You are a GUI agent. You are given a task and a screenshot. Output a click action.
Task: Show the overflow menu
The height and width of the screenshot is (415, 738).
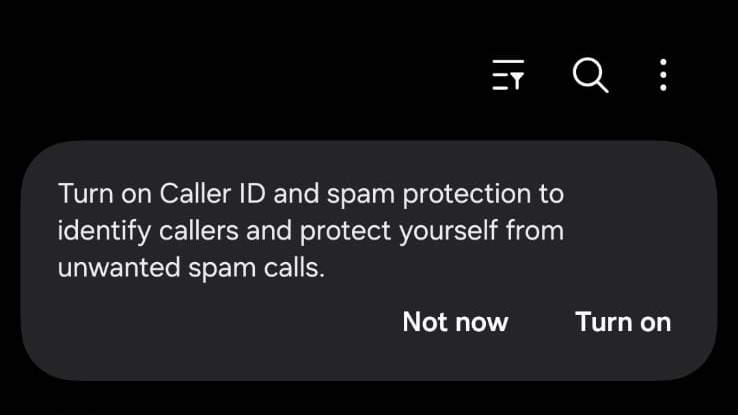pos(663,75)
